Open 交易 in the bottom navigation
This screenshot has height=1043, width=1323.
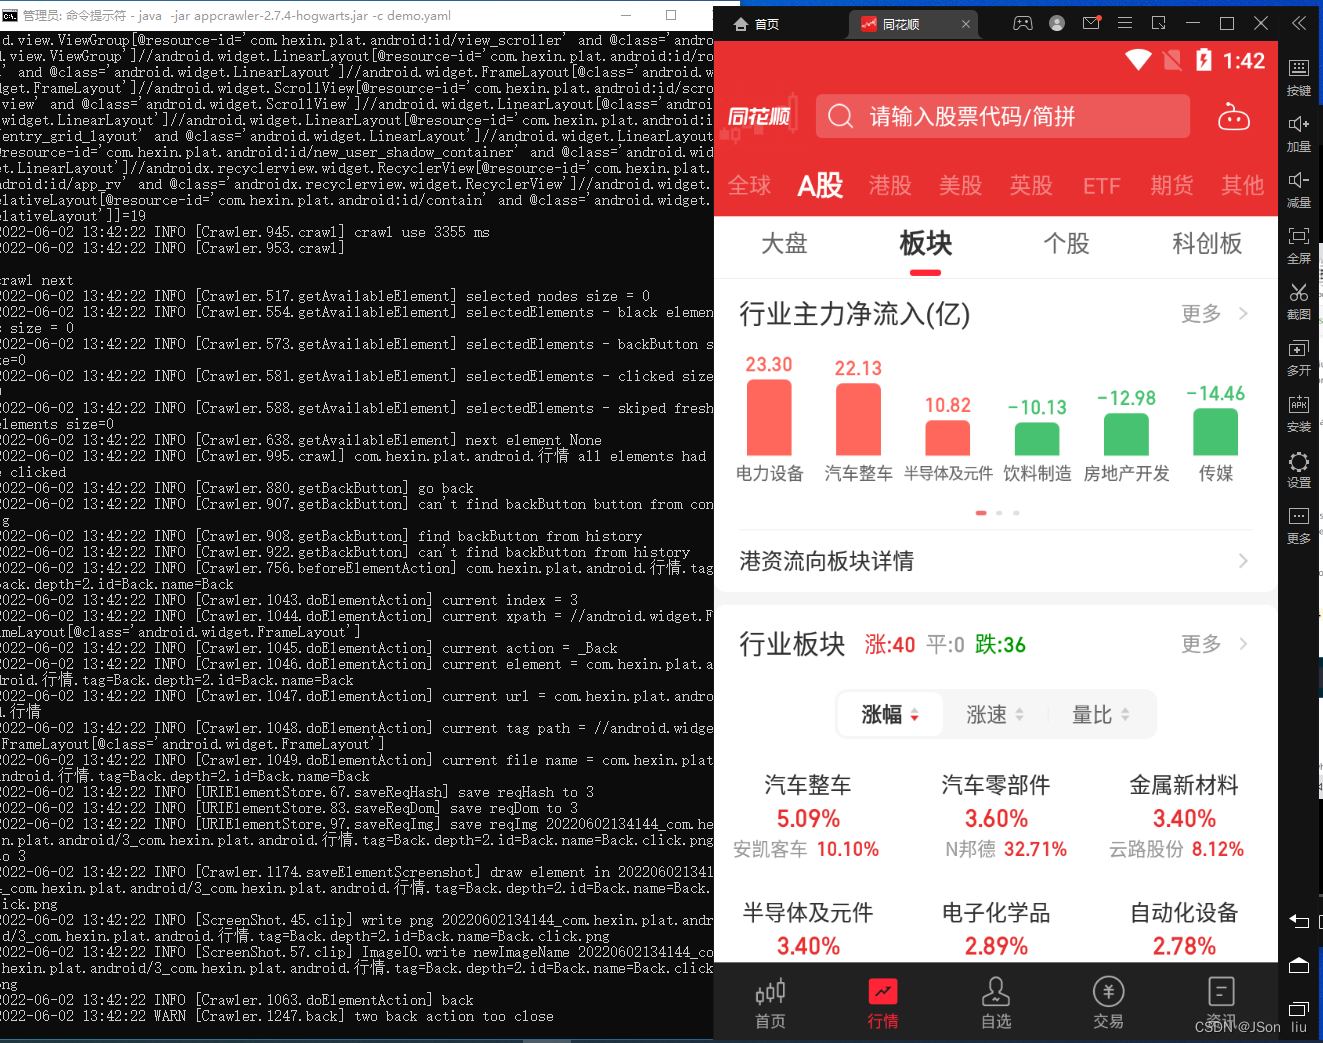pyautogui.click(x=1108, y=1004)
